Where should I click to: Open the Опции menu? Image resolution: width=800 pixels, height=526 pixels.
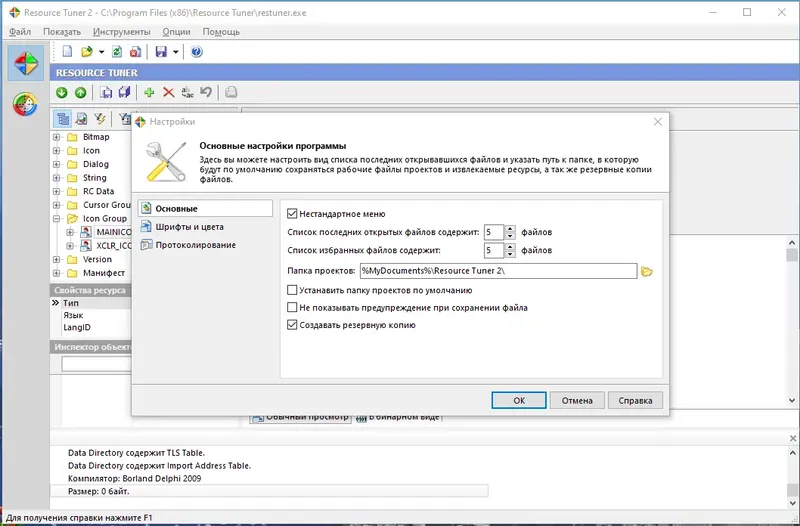click(x=176, y=32)
